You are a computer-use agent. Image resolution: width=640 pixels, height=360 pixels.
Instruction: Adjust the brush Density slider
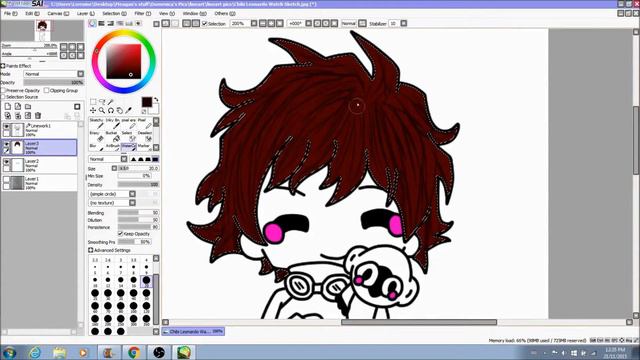click(x=138, y=184)
